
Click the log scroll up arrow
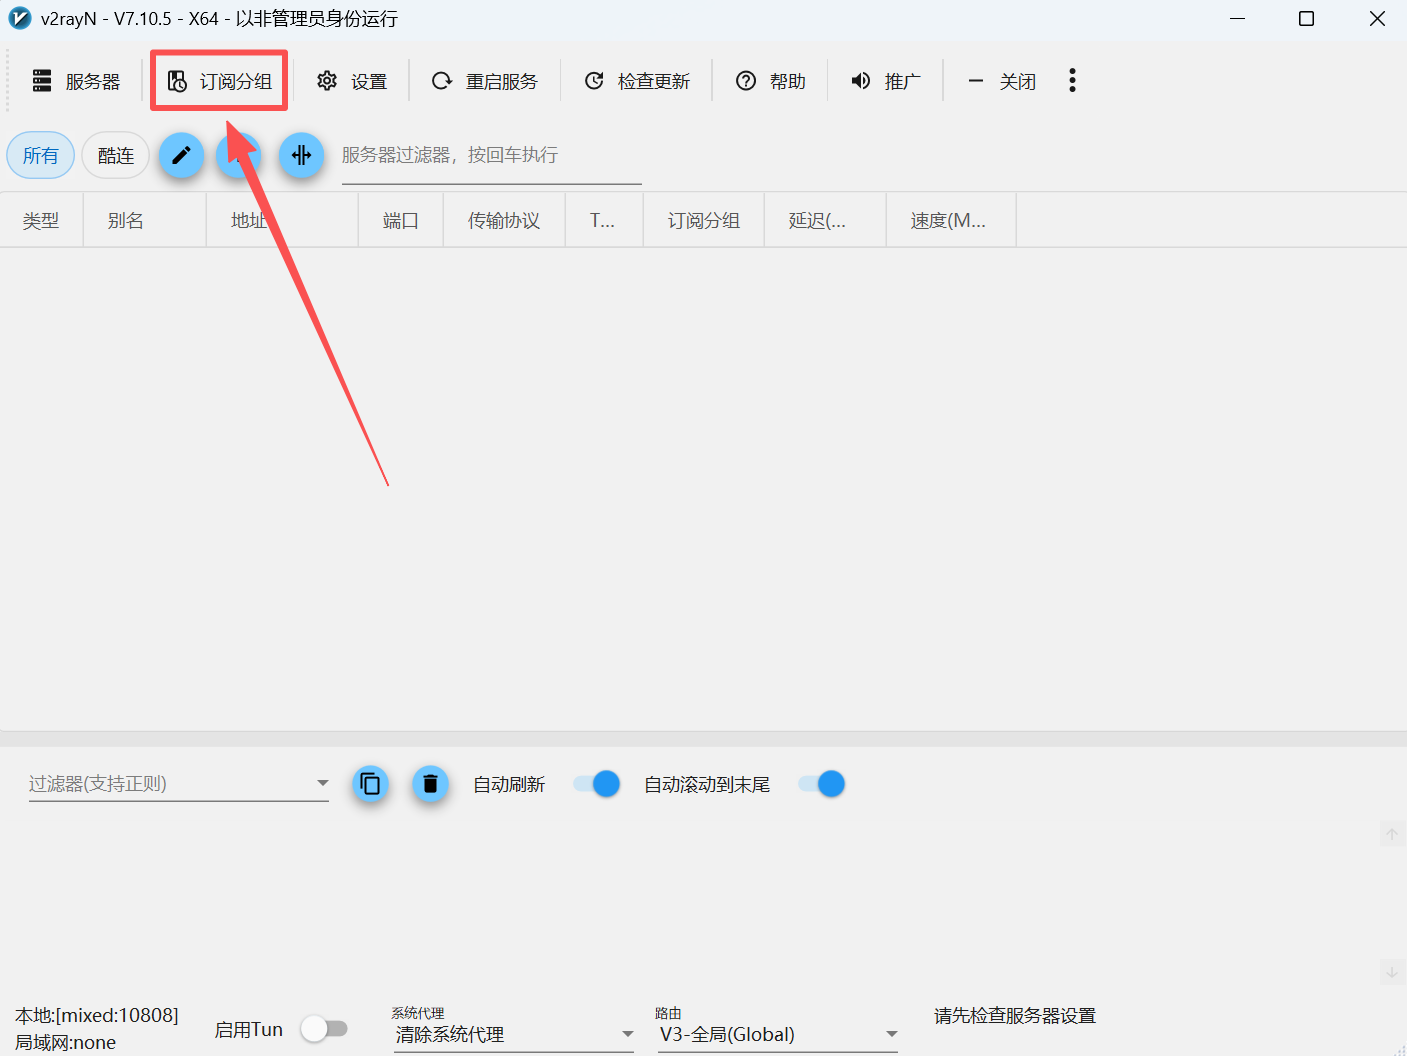[1391, 834]
